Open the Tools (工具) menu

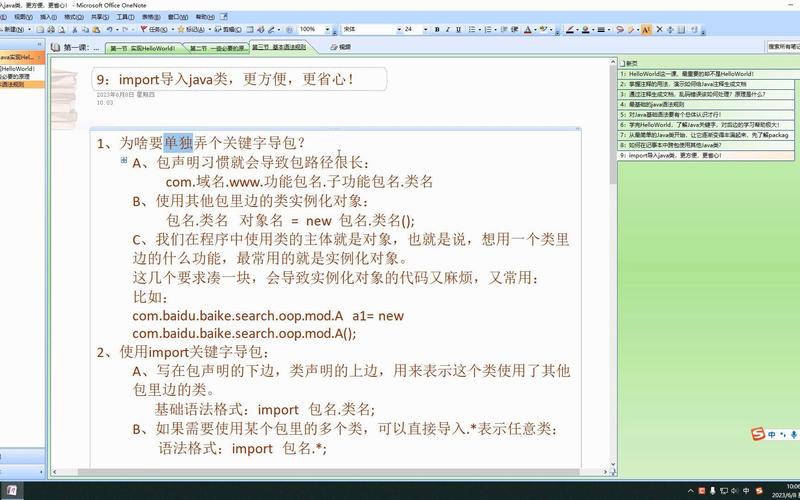pos(125,17)
